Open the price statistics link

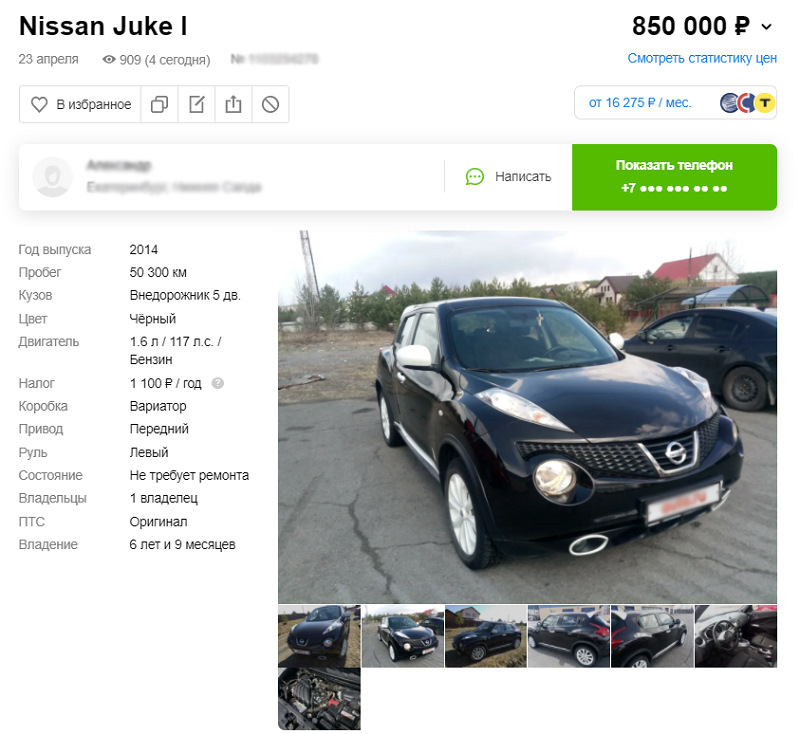[x=702, y=58]
